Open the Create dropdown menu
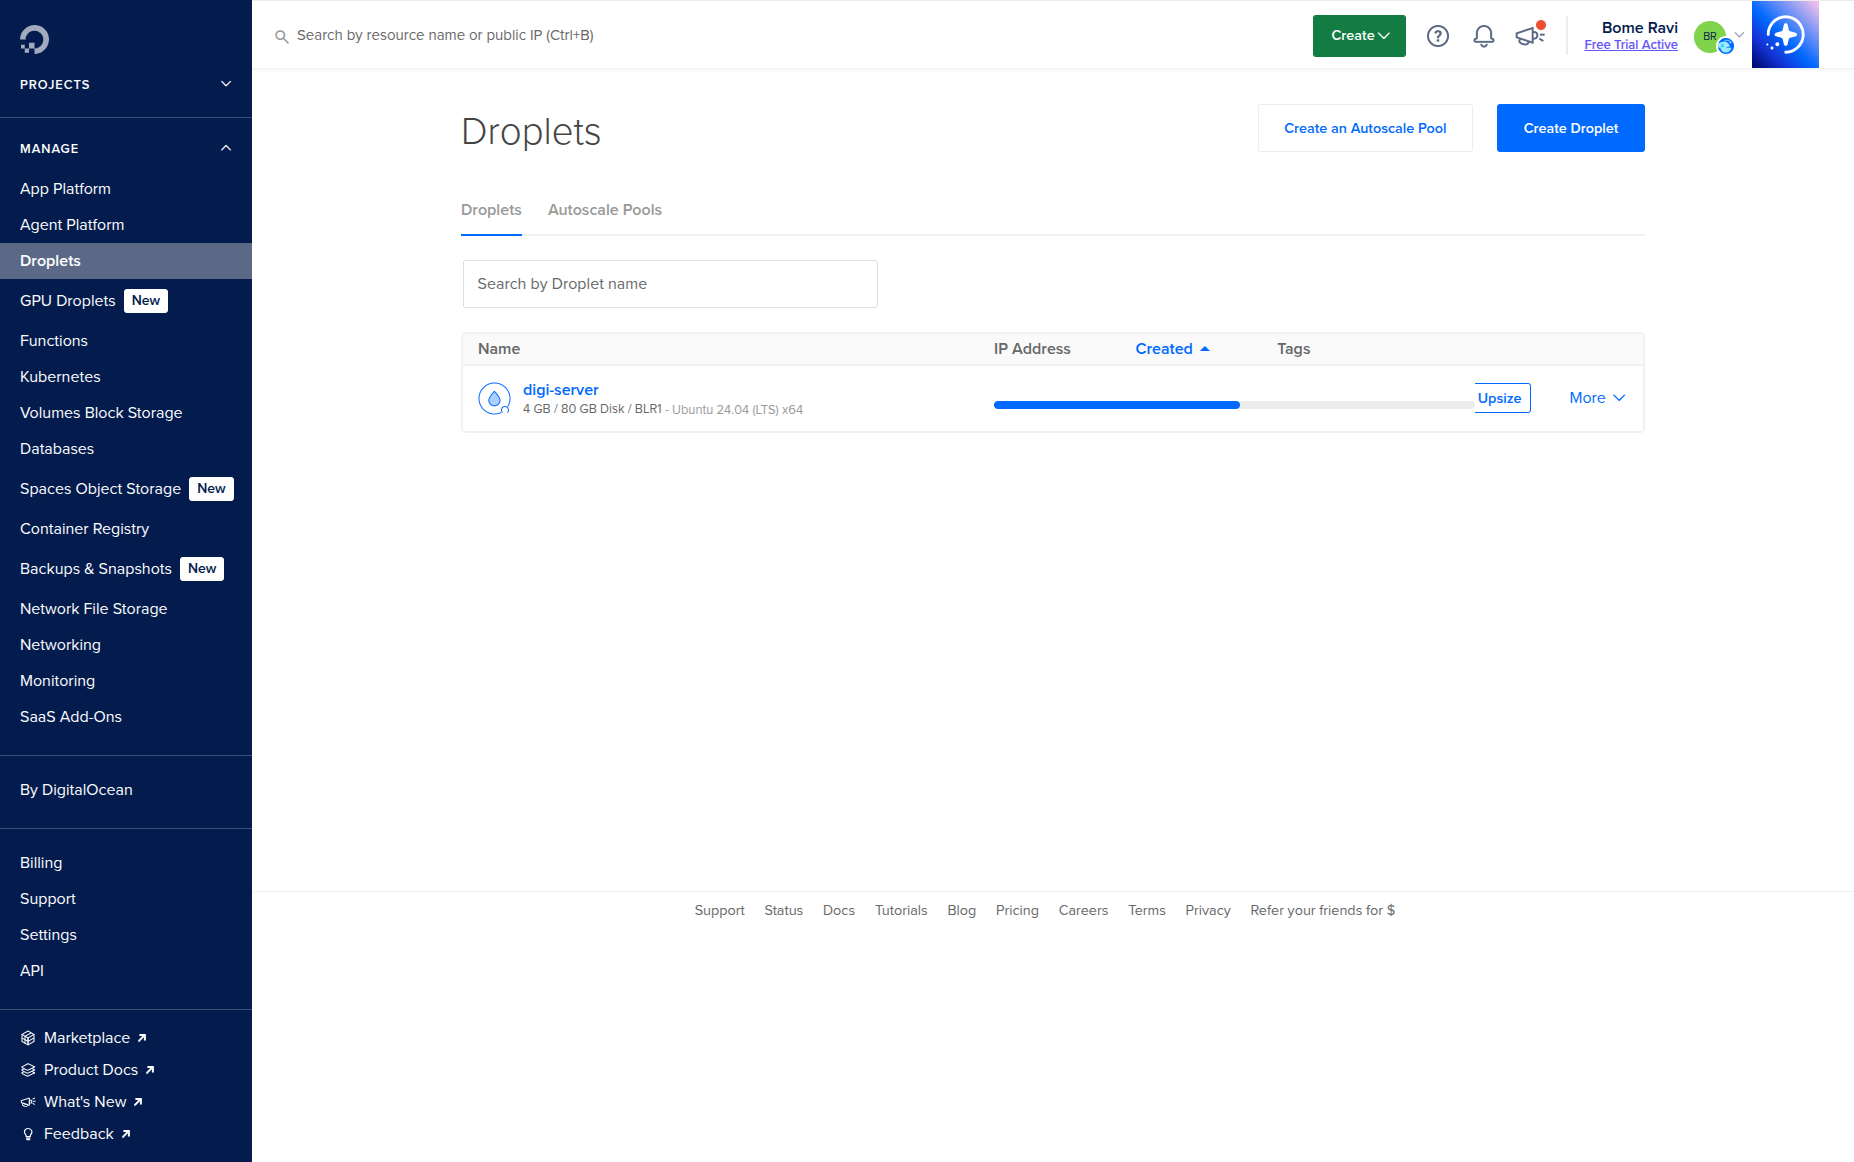 [1358, 35]
